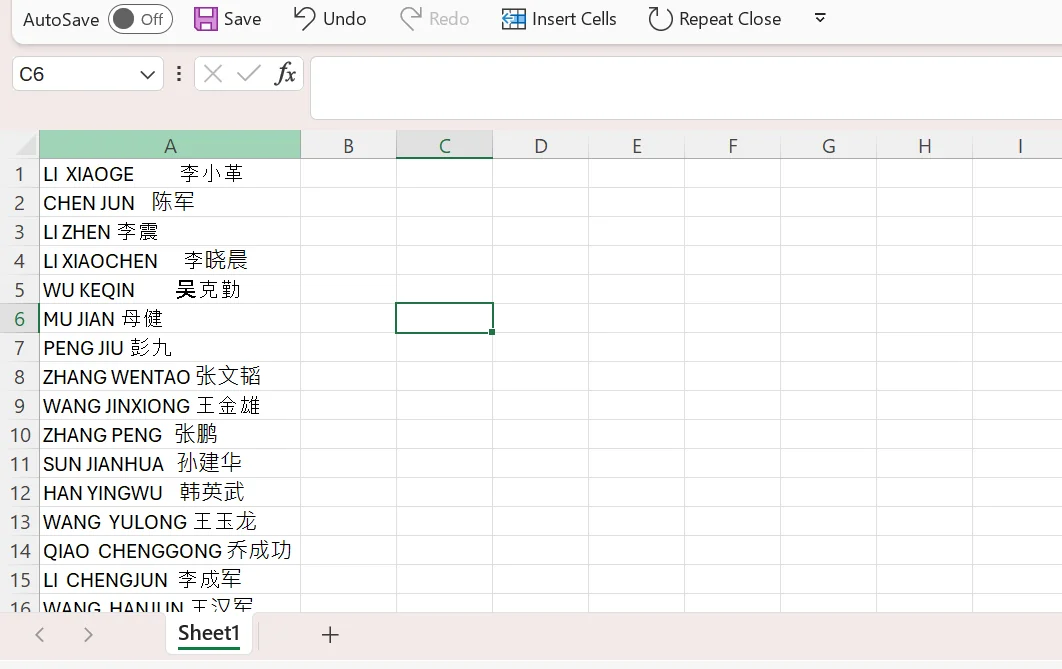Click the Insert Function fx icon
This screenshot has width=1062, height=669.
285,73
